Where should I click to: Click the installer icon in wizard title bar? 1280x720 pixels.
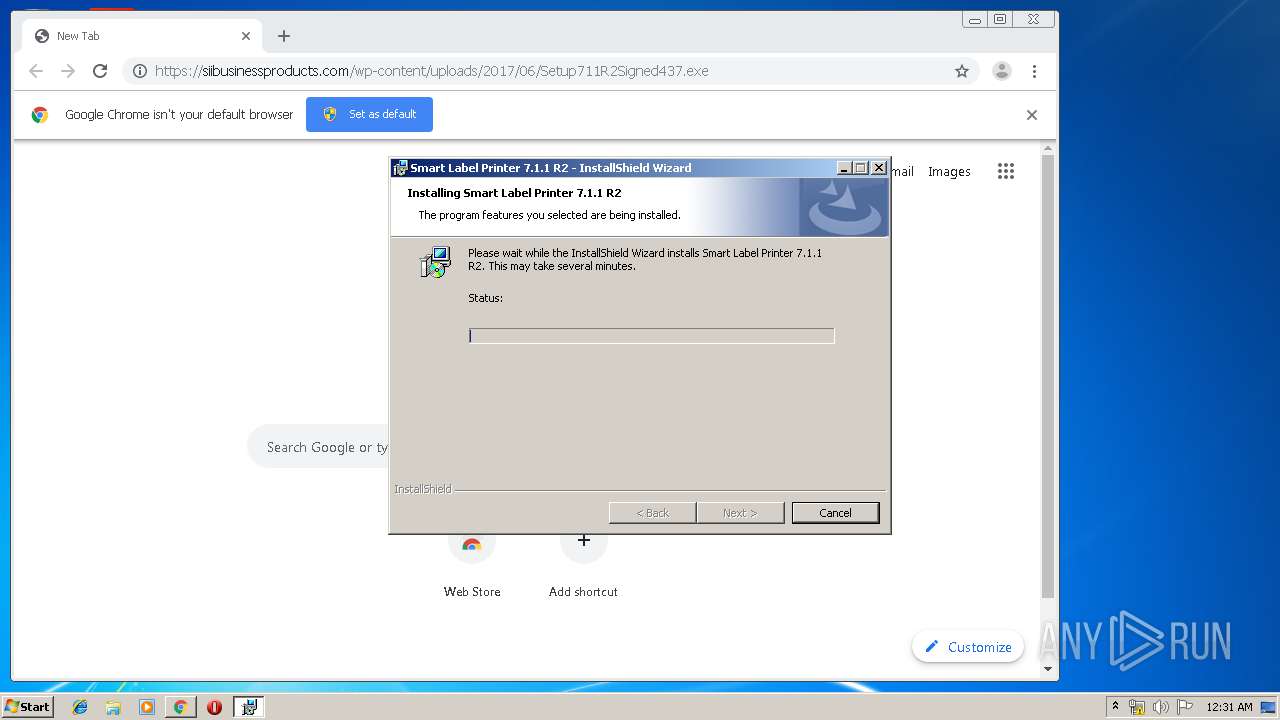[x=400, y=168]
